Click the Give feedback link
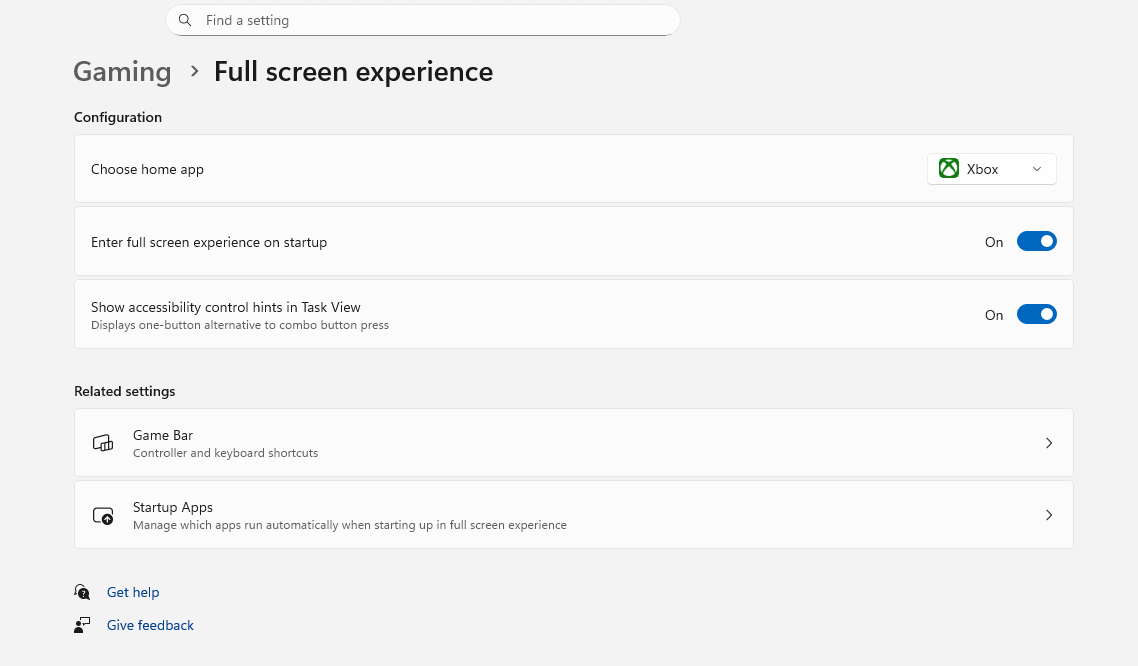Viewport: 1138px width, 666px height. 150,624
